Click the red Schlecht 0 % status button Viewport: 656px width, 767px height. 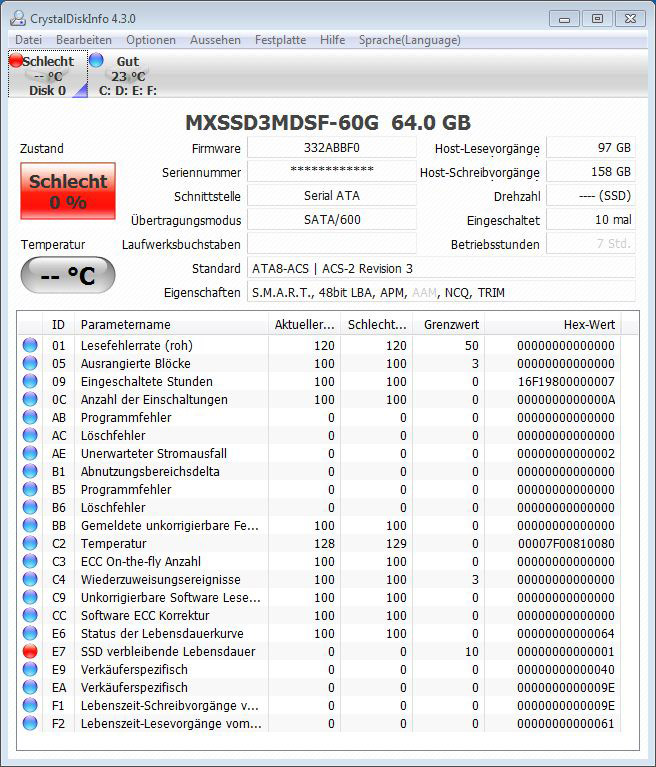(x=68, y=191)
